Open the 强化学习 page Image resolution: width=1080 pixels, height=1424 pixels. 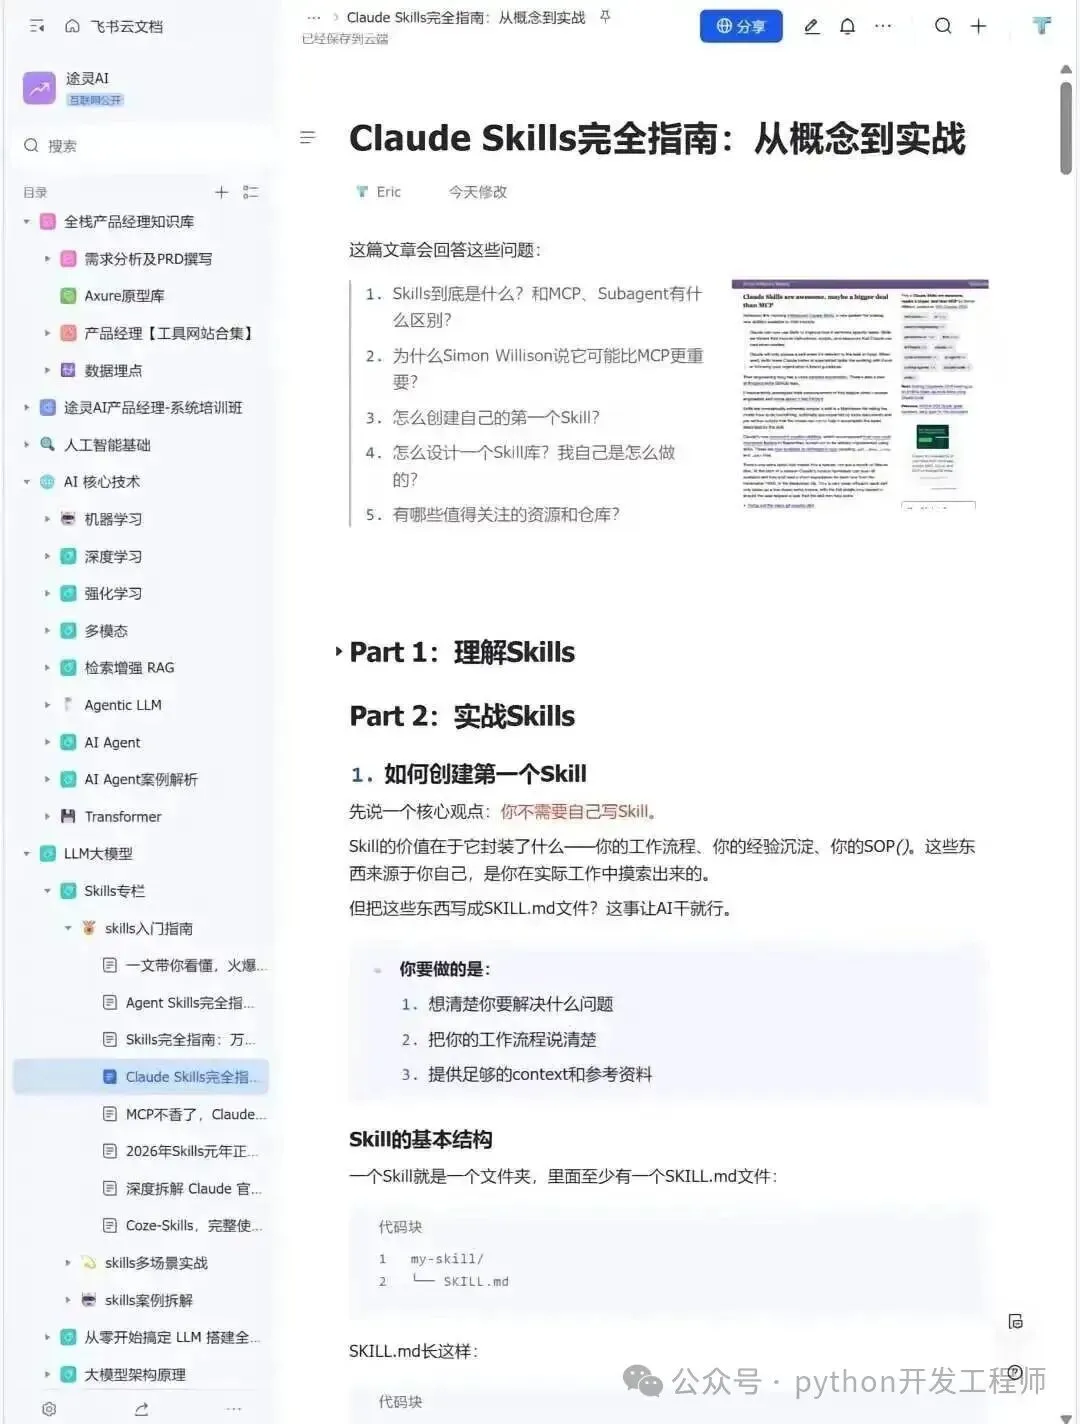coord(112,593)
